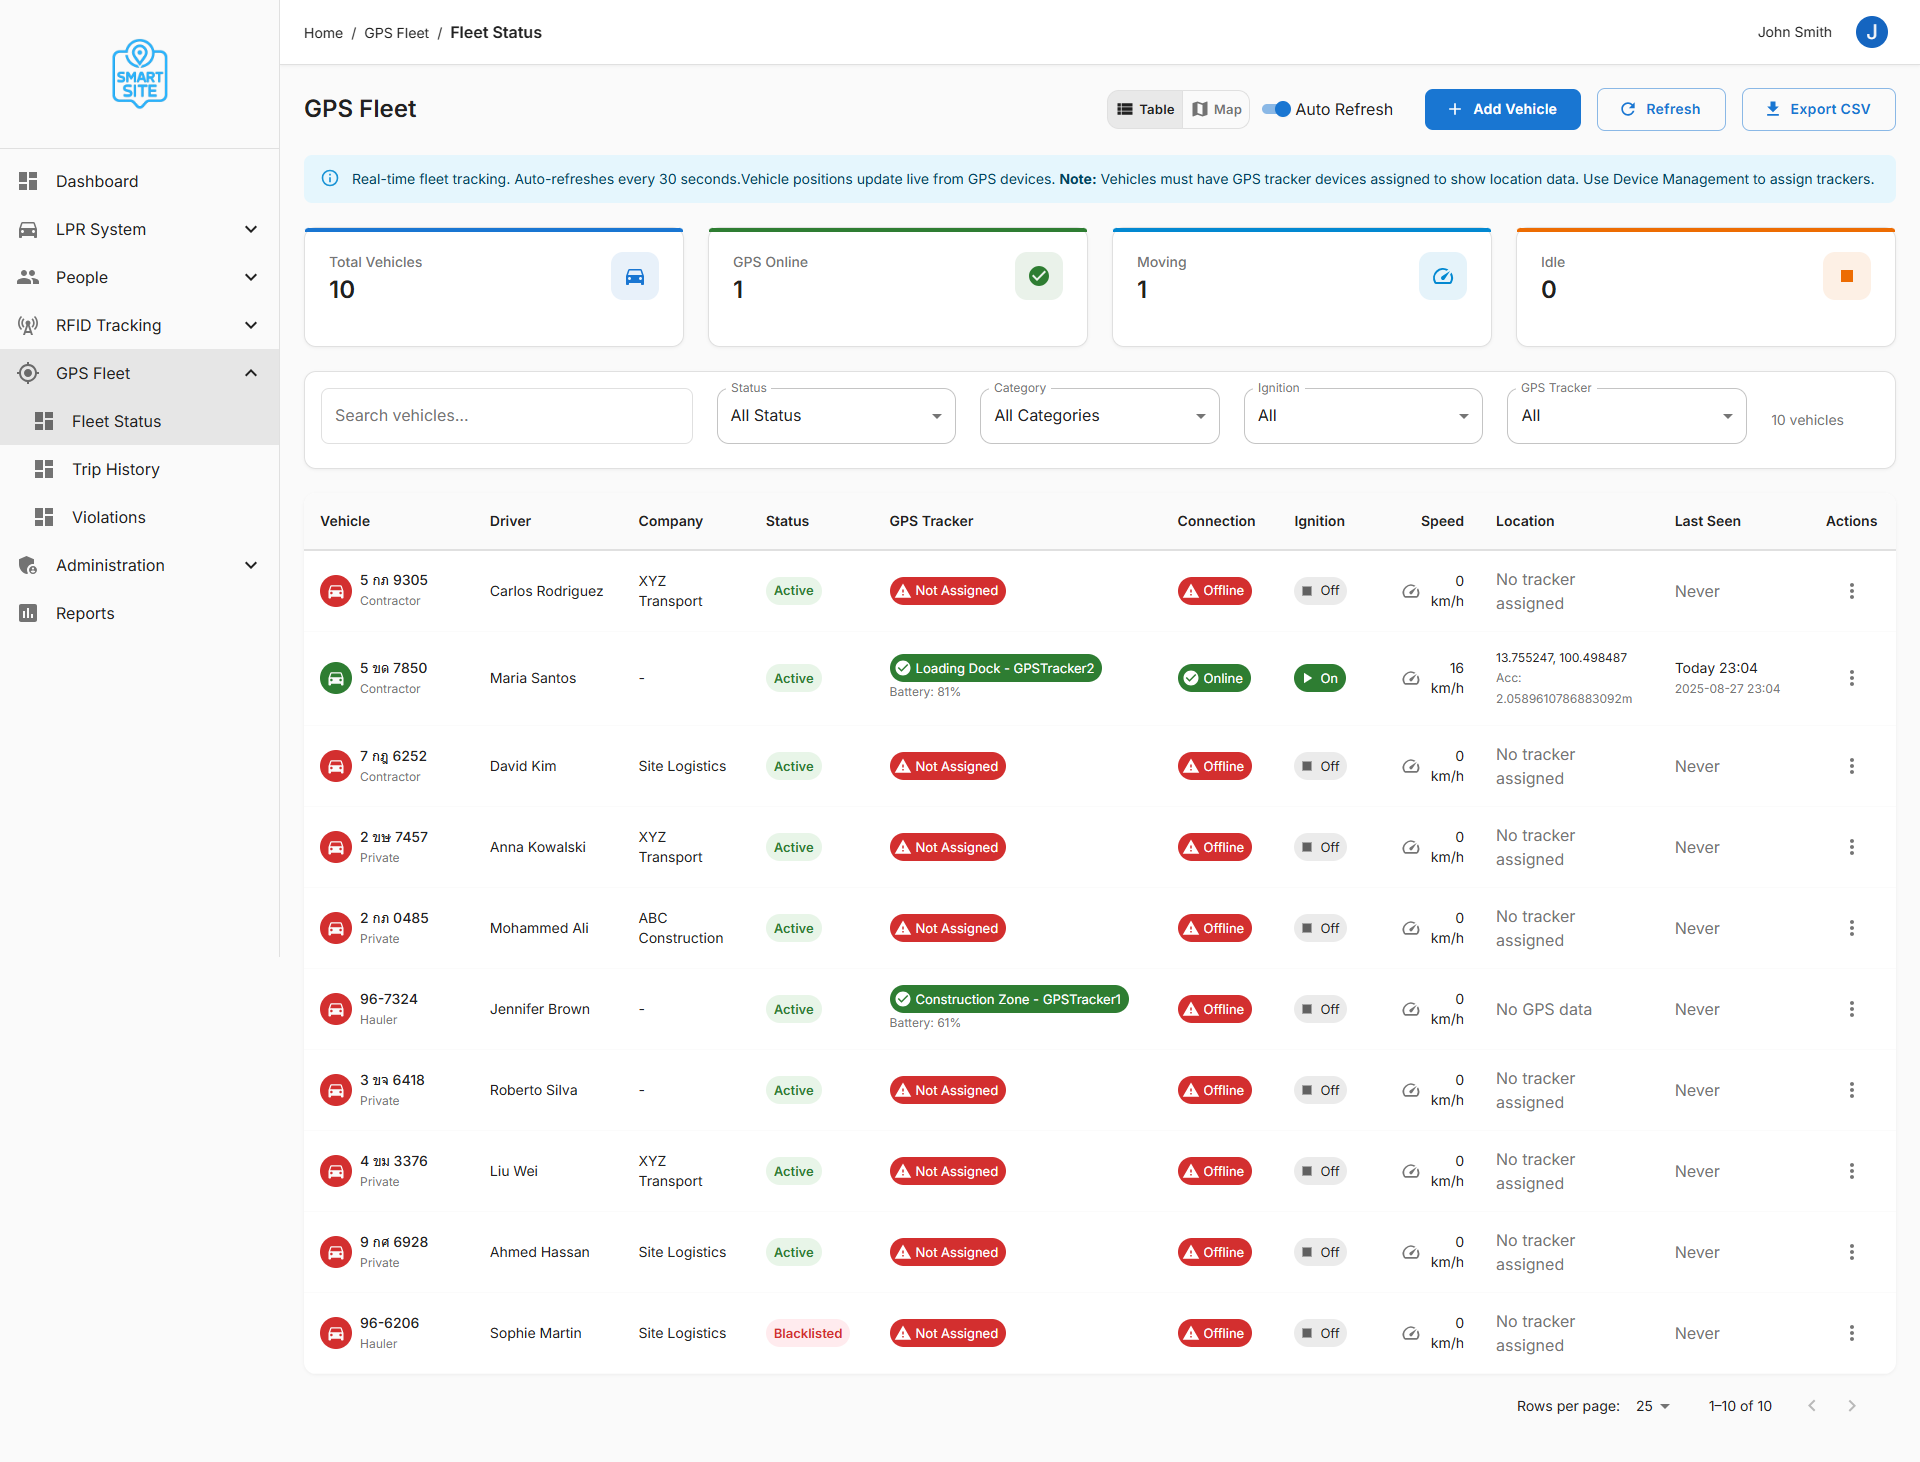Switch to Table view
Screen dimensions: 1920x1462
click(x=1146, y=109)
